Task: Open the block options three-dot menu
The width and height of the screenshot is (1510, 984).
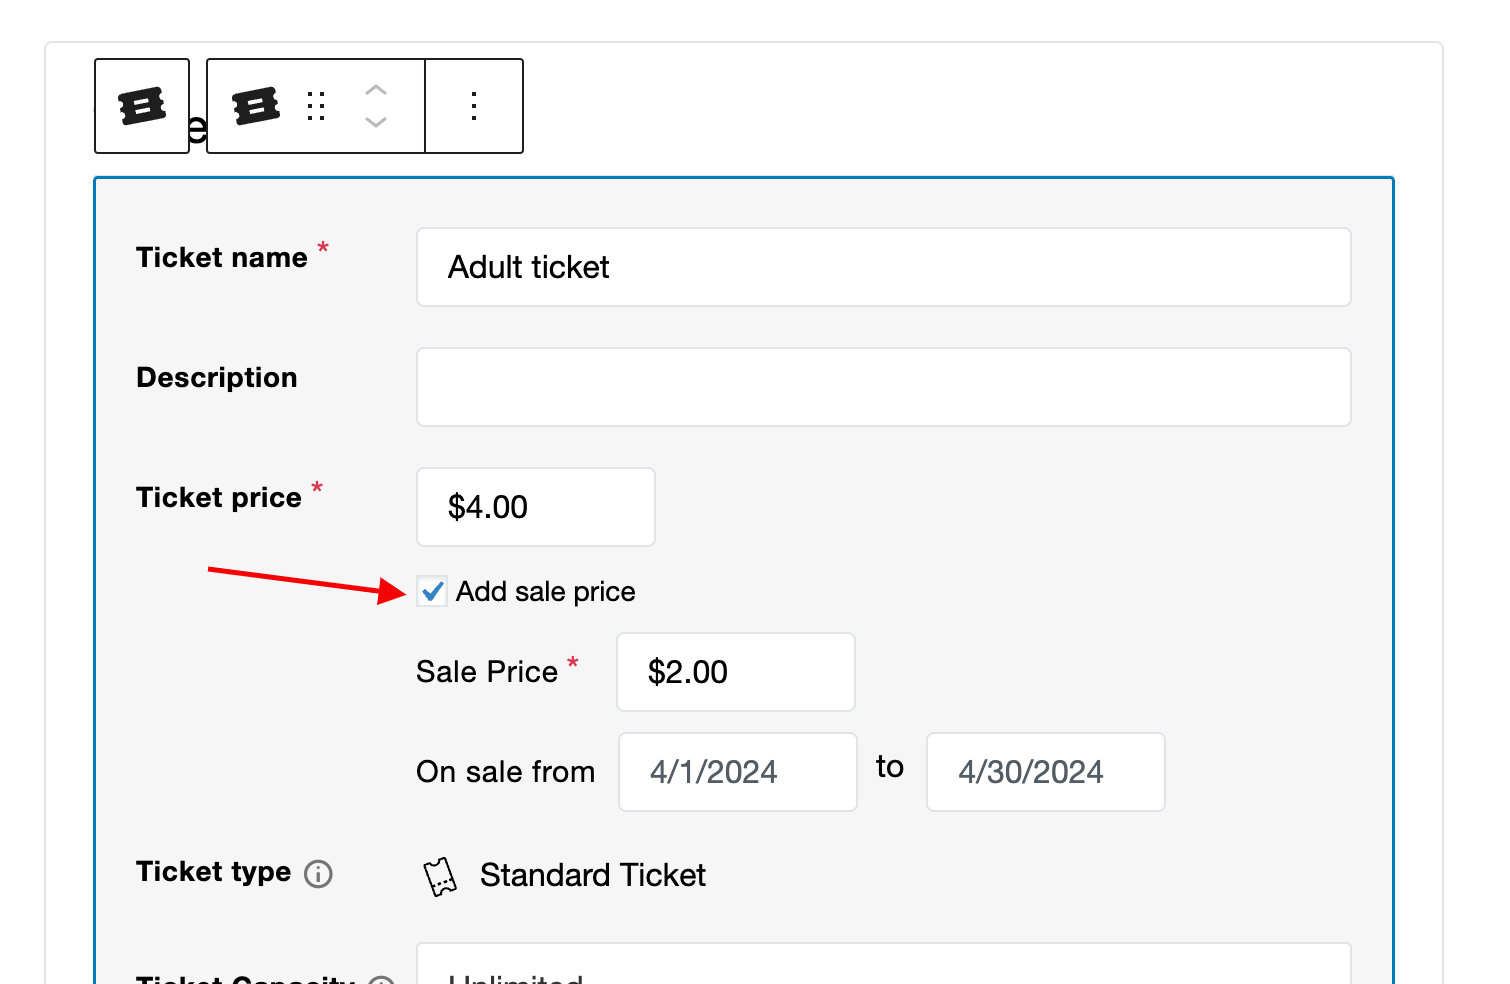Action: 473,105
